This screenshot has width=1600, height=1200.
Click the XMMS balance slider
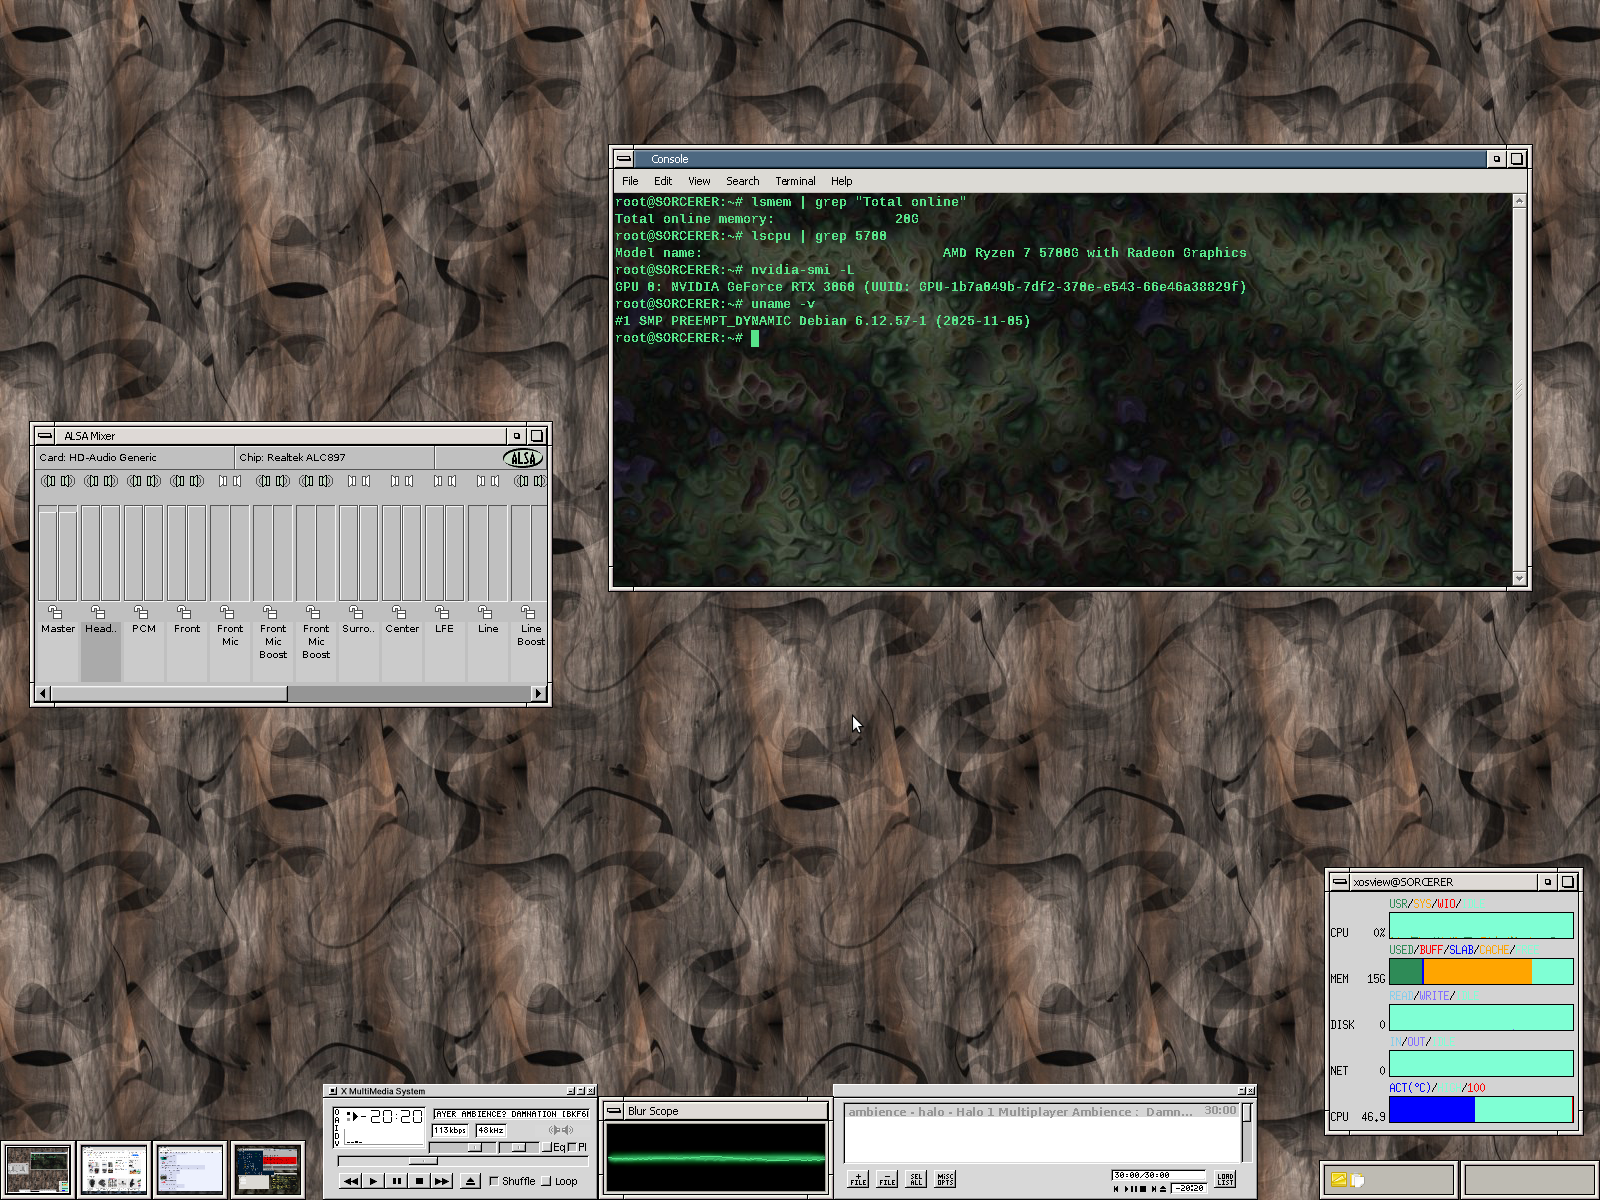(519, 1147)
